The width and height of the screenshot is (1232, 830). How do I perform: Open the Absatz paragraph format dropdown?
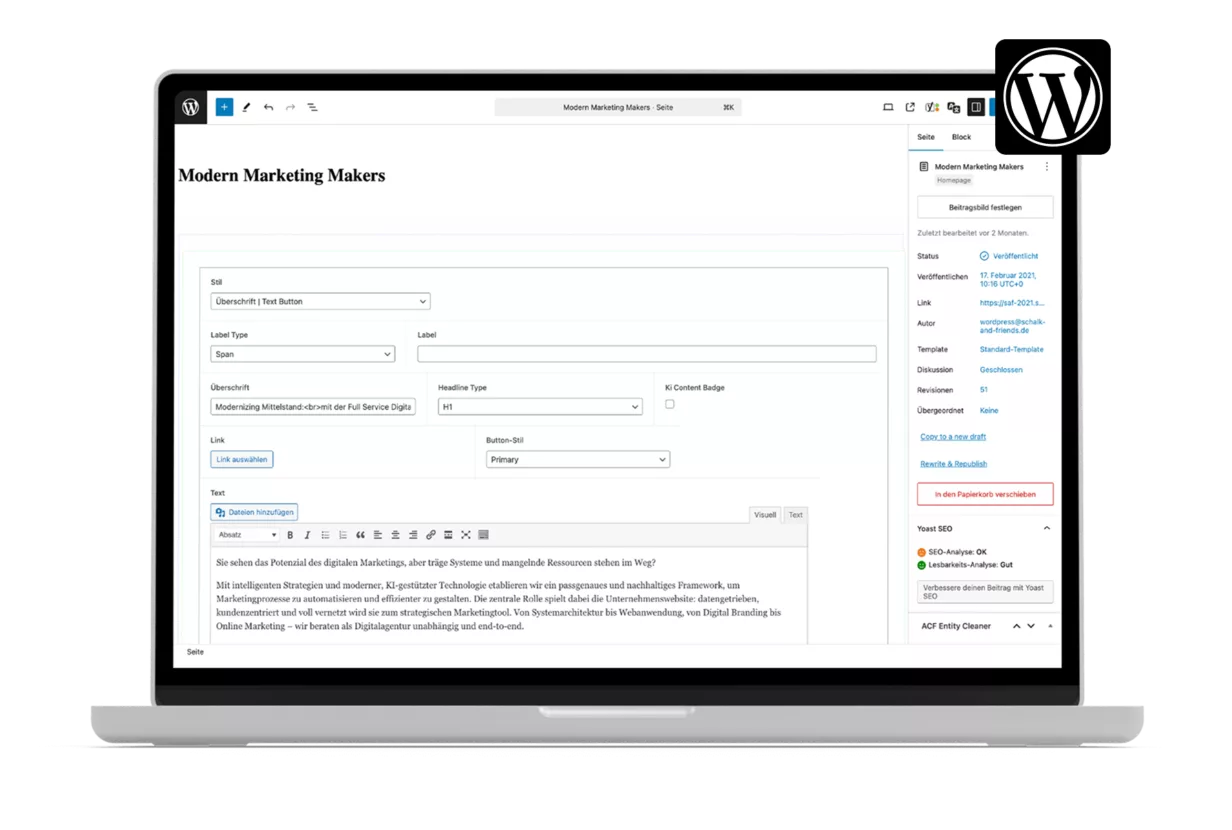(247, 535)
